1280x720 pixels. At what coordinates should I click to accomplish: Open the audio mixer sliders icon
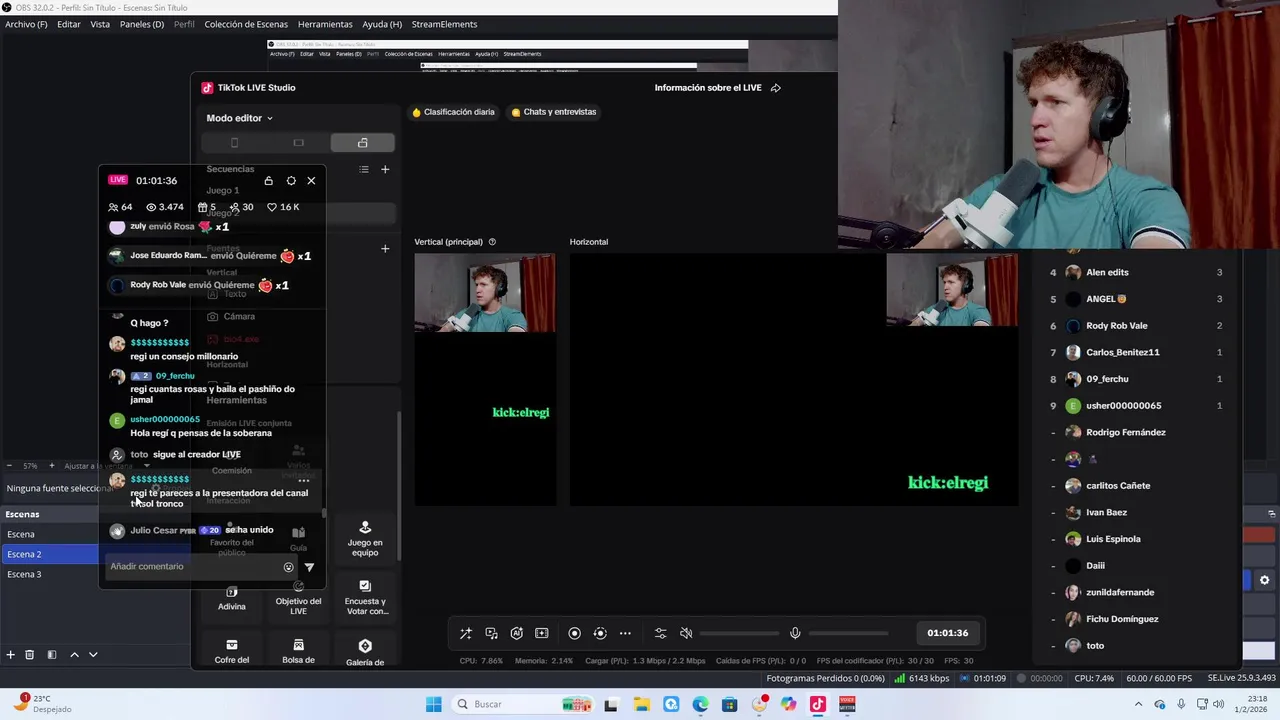click(x=660, y=633)
